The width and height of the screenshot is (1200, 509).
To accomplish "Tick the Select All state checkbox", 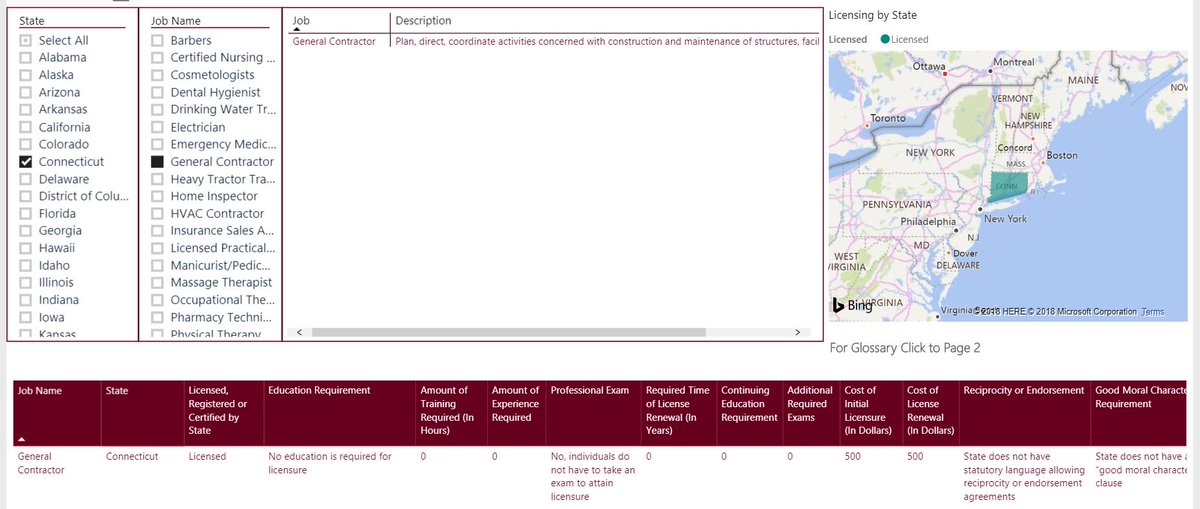I will tap(26, 40).
